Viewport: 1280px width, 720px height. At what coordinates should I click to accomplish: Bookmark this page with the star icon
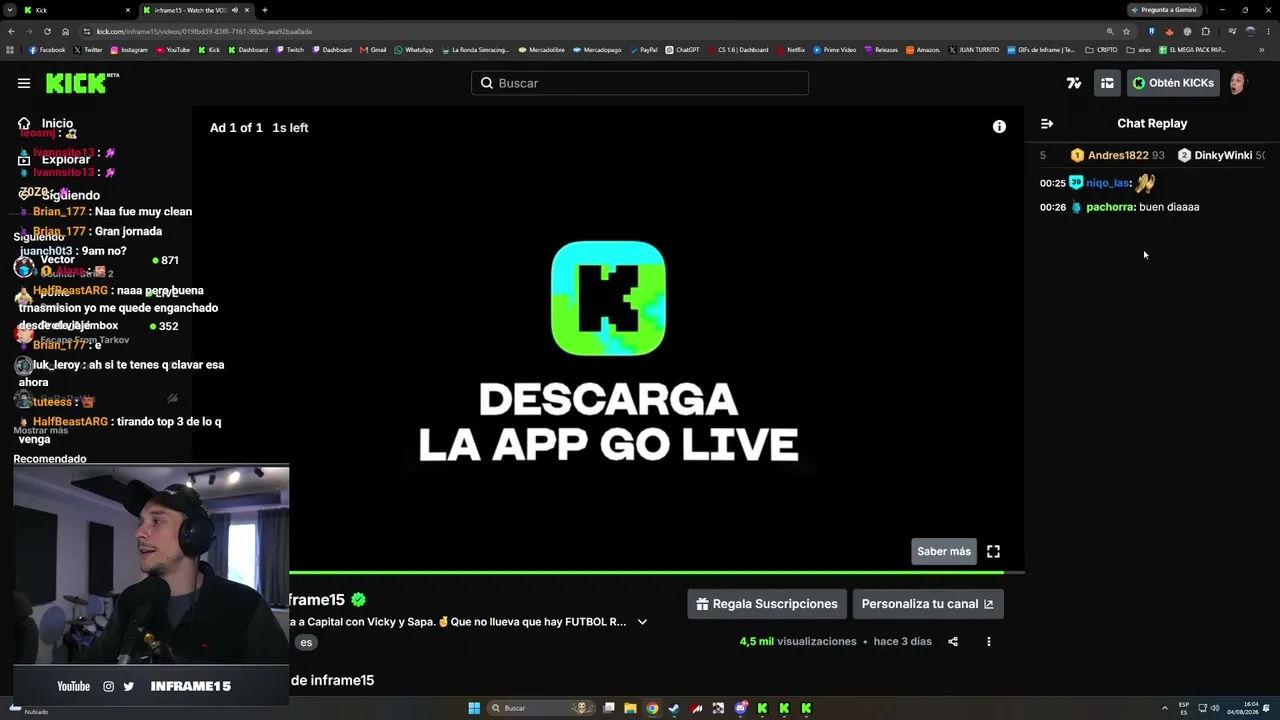click(x=1126, y=31)
